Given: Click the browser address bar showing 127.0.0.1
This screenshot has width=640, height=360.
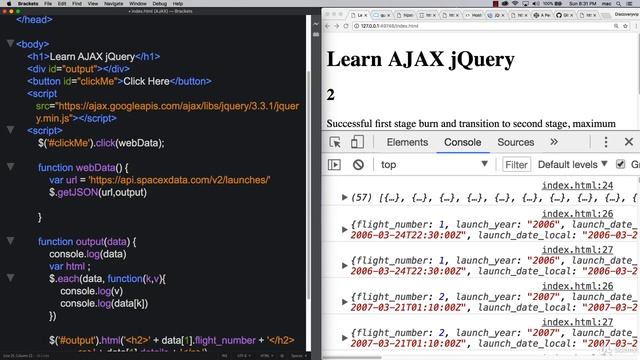Looking at the screenshot, I should (482, 26).
